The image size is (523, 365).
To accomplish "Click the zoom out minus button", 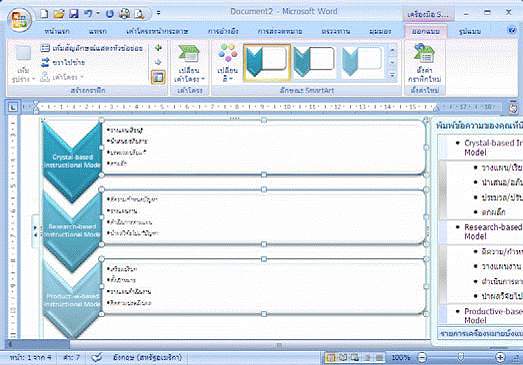I will 422,358.
